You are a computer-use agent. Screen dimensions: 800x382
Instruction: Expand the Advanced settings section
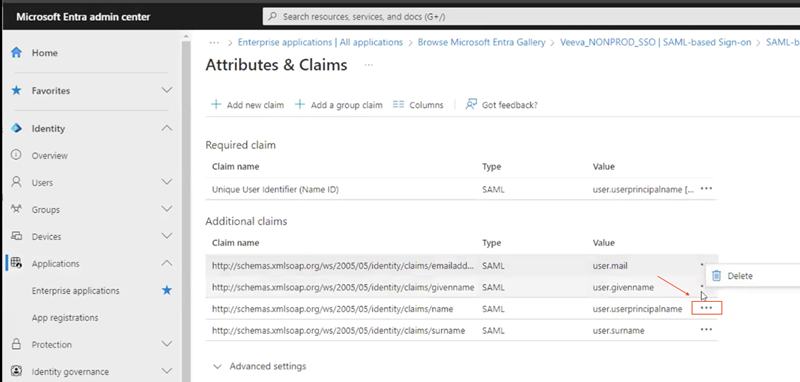[x=260, y=366]
